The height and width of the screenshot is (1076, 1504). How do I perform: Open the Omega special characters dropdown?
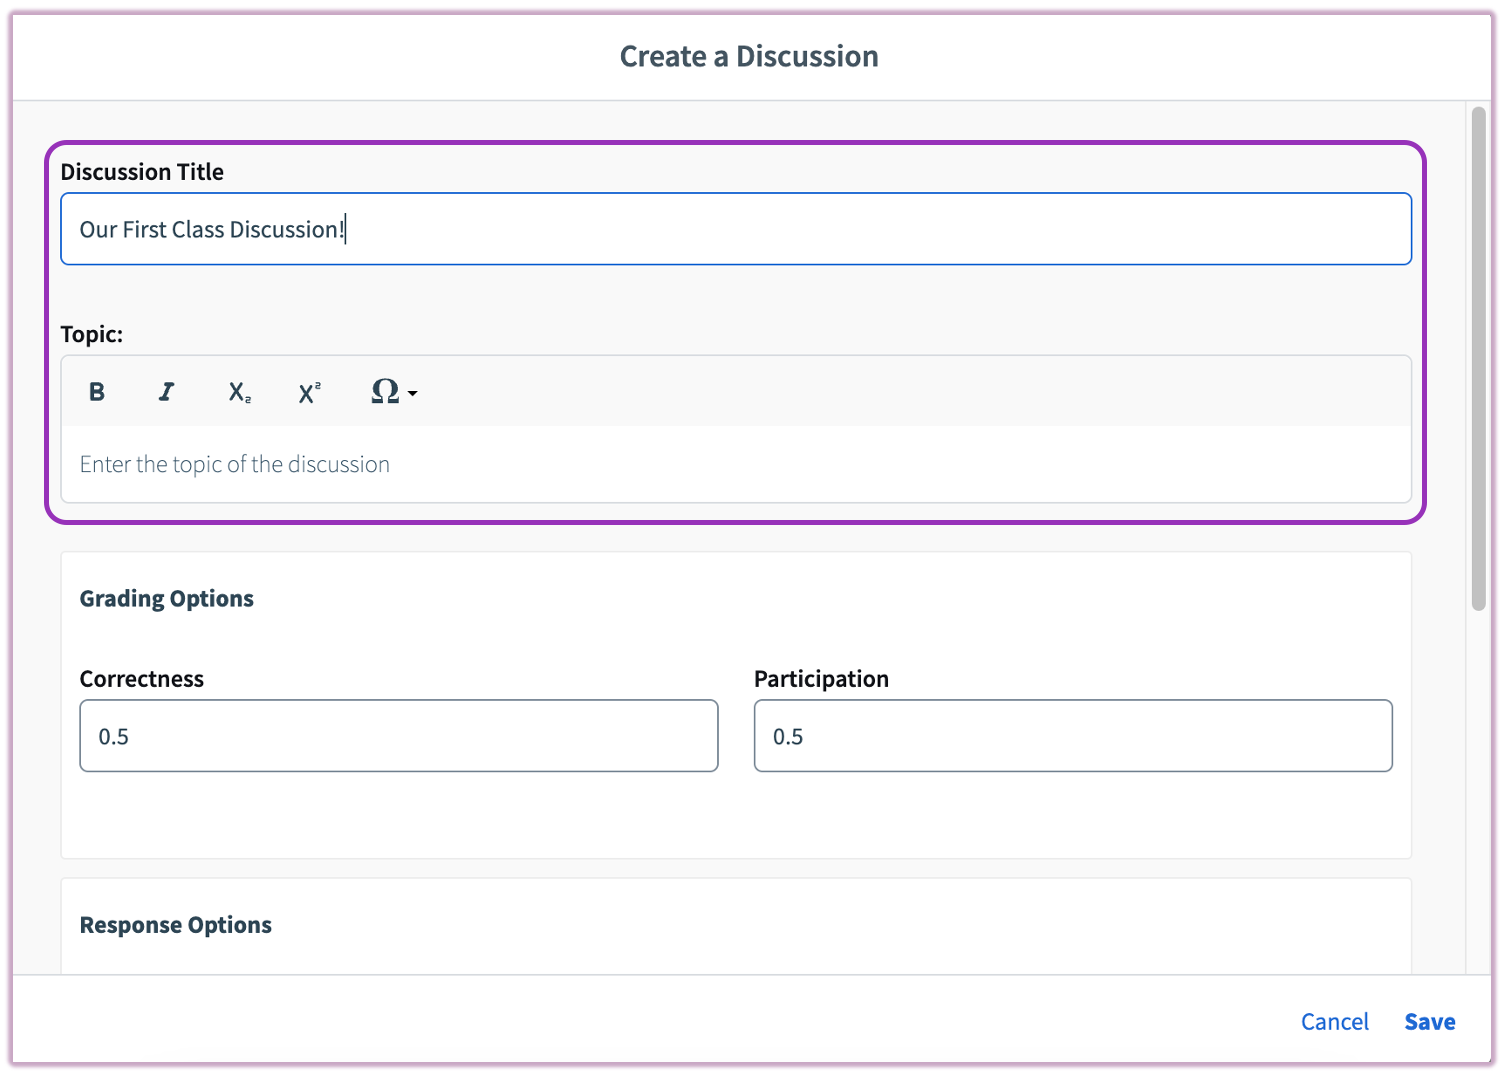(393, 392)
